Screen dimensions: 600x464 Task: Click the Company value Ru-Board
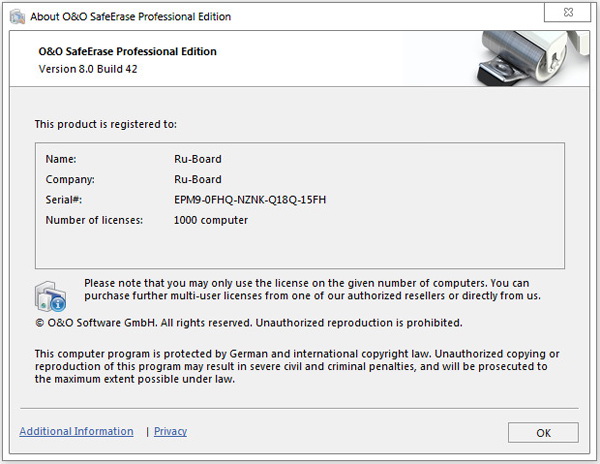coord(197,179)
